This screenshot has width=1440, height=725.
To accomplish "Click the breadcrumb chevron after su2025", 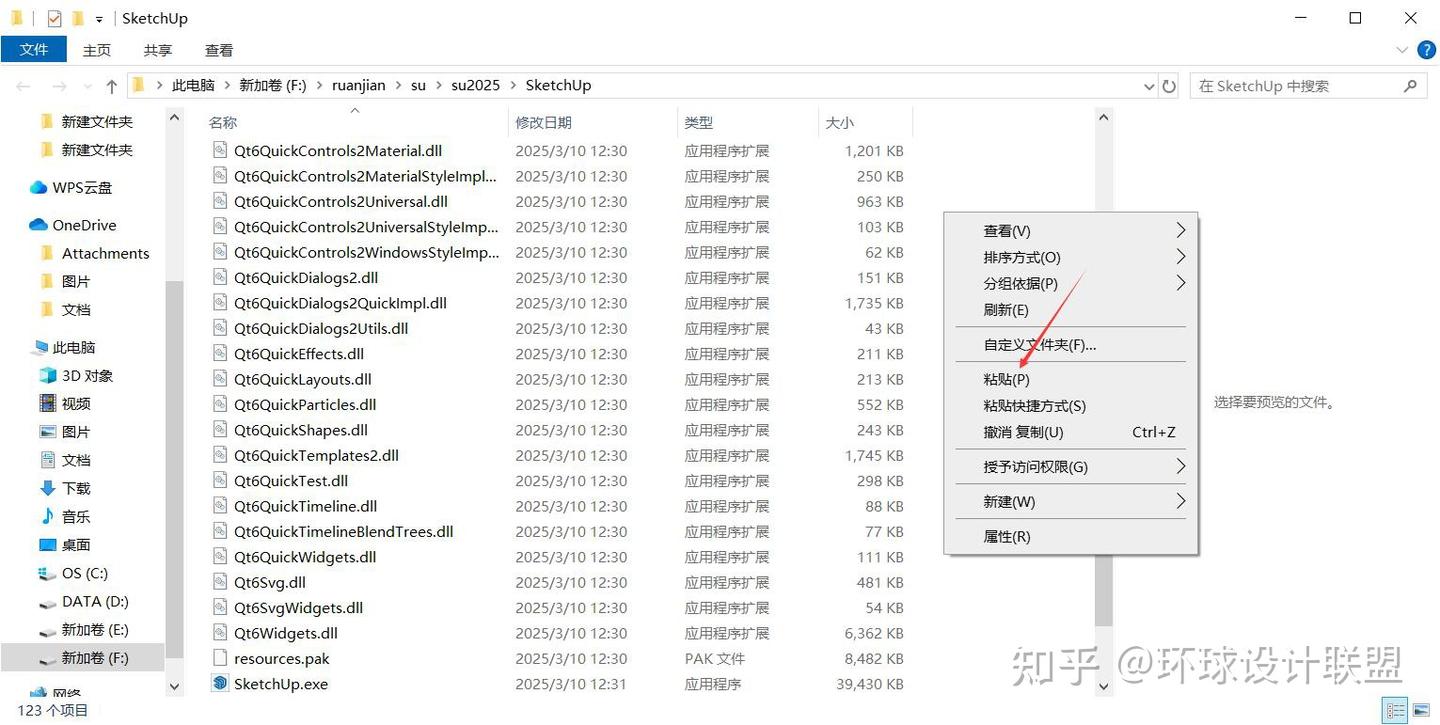I will pyautogui.click(x=515, y=85).
